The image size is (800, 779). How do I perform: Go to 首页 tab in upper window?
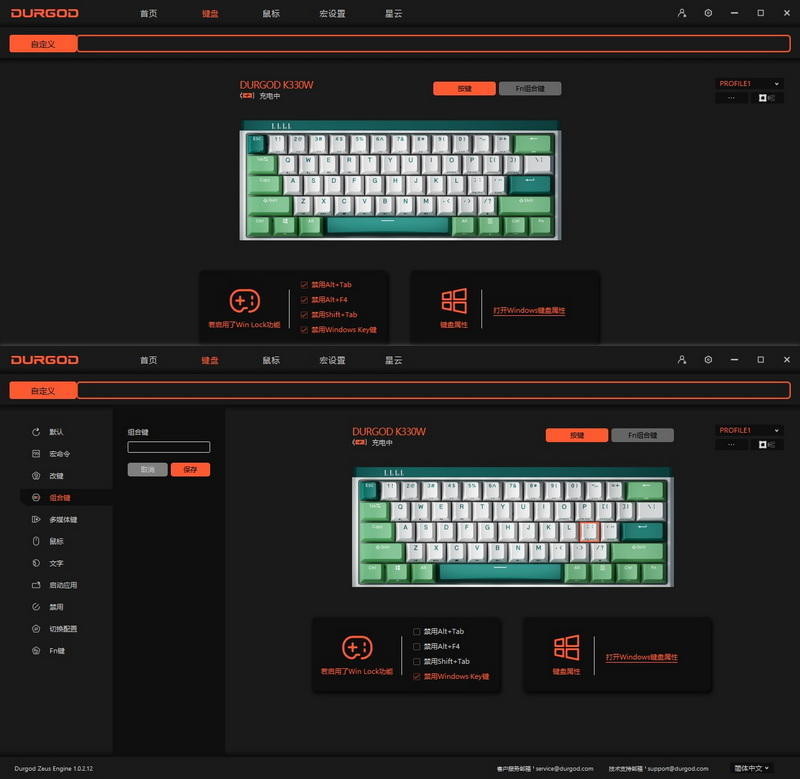(x=148, y=13)
